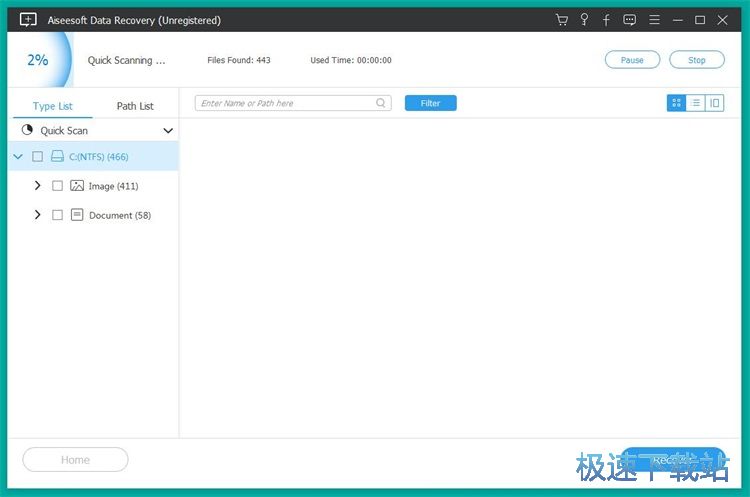Click the search magnifier icon

[x=381, y=103]
